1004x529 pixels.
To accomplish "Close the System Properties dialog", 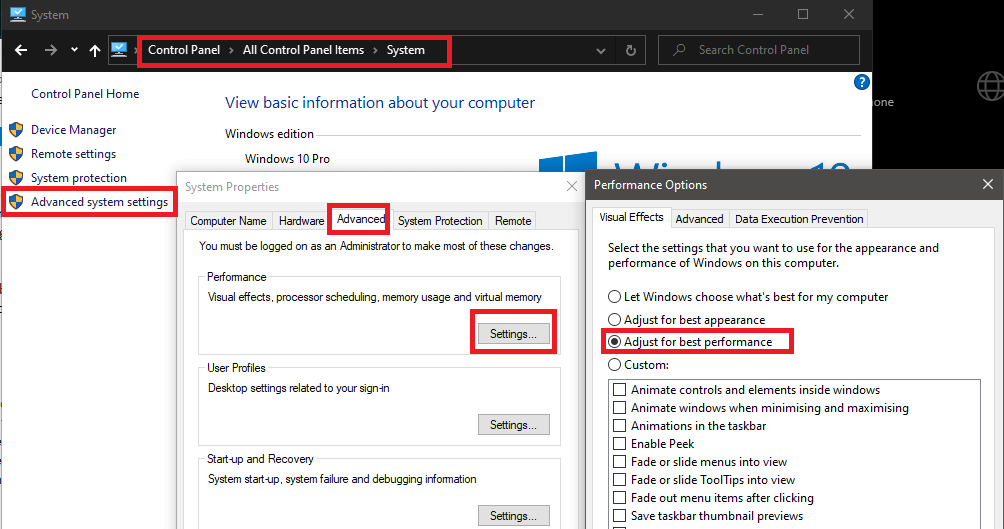I will click(572, 186).
